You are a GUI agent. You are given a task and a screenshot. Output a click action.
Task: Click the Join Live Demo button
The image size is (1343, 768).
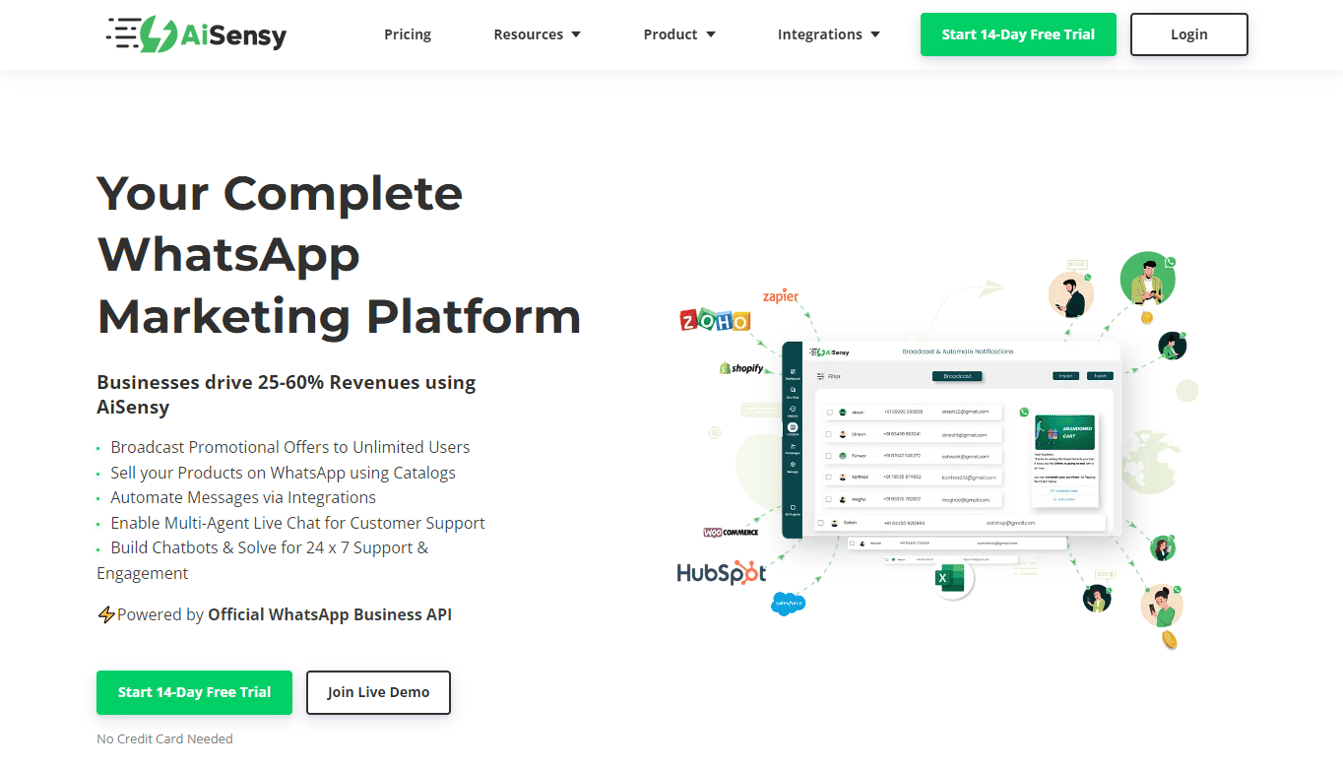click(x=378, y=692)
